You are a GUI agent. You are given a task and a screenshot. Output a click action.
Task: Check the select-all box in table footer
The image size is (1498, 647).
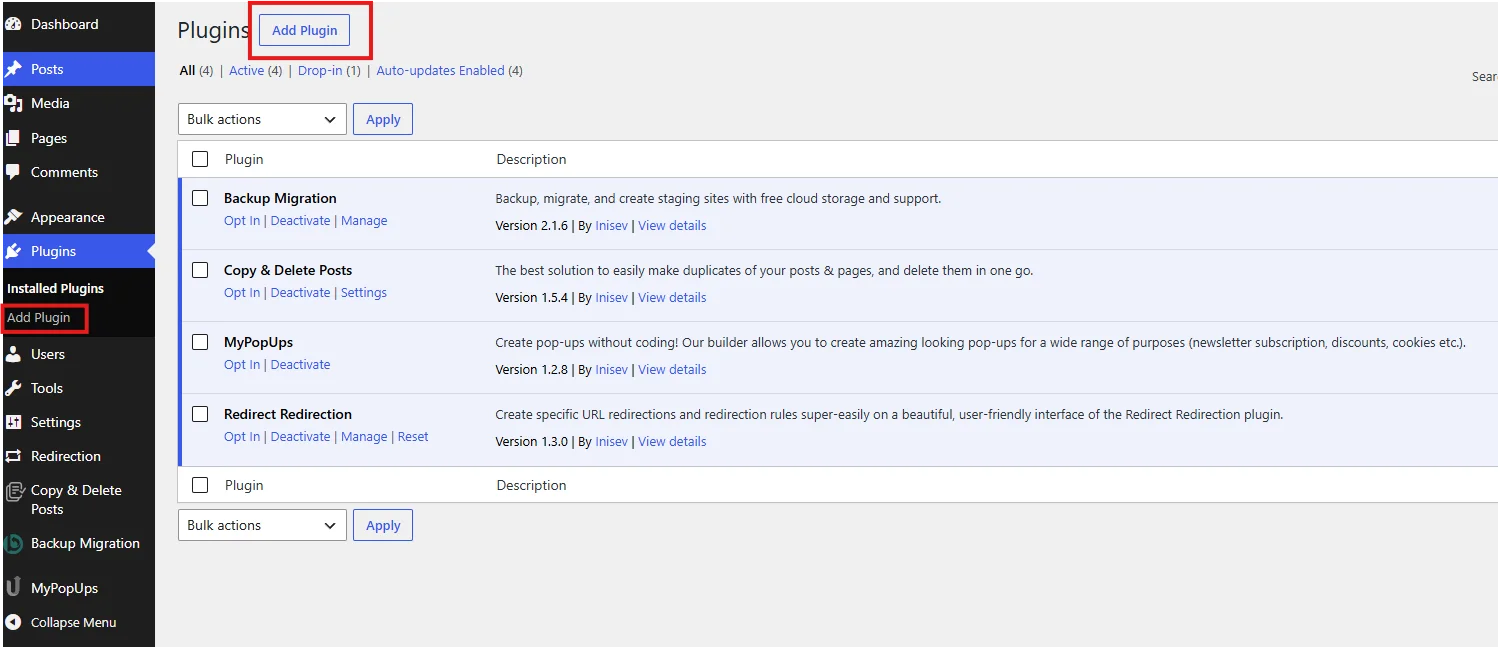click(x=200, y=485)
